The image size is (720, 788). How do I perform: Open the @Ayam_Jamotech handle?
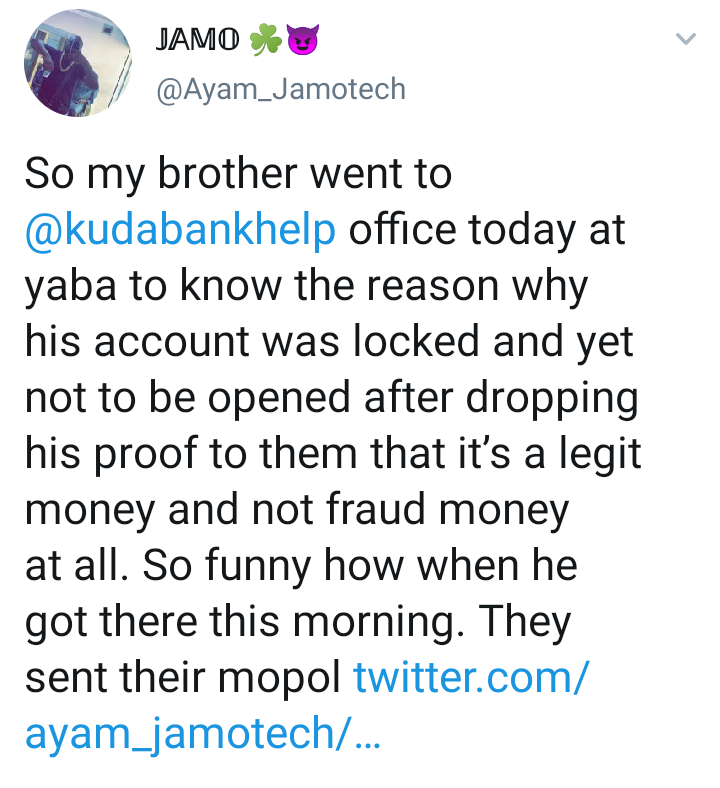pos(281,89)
